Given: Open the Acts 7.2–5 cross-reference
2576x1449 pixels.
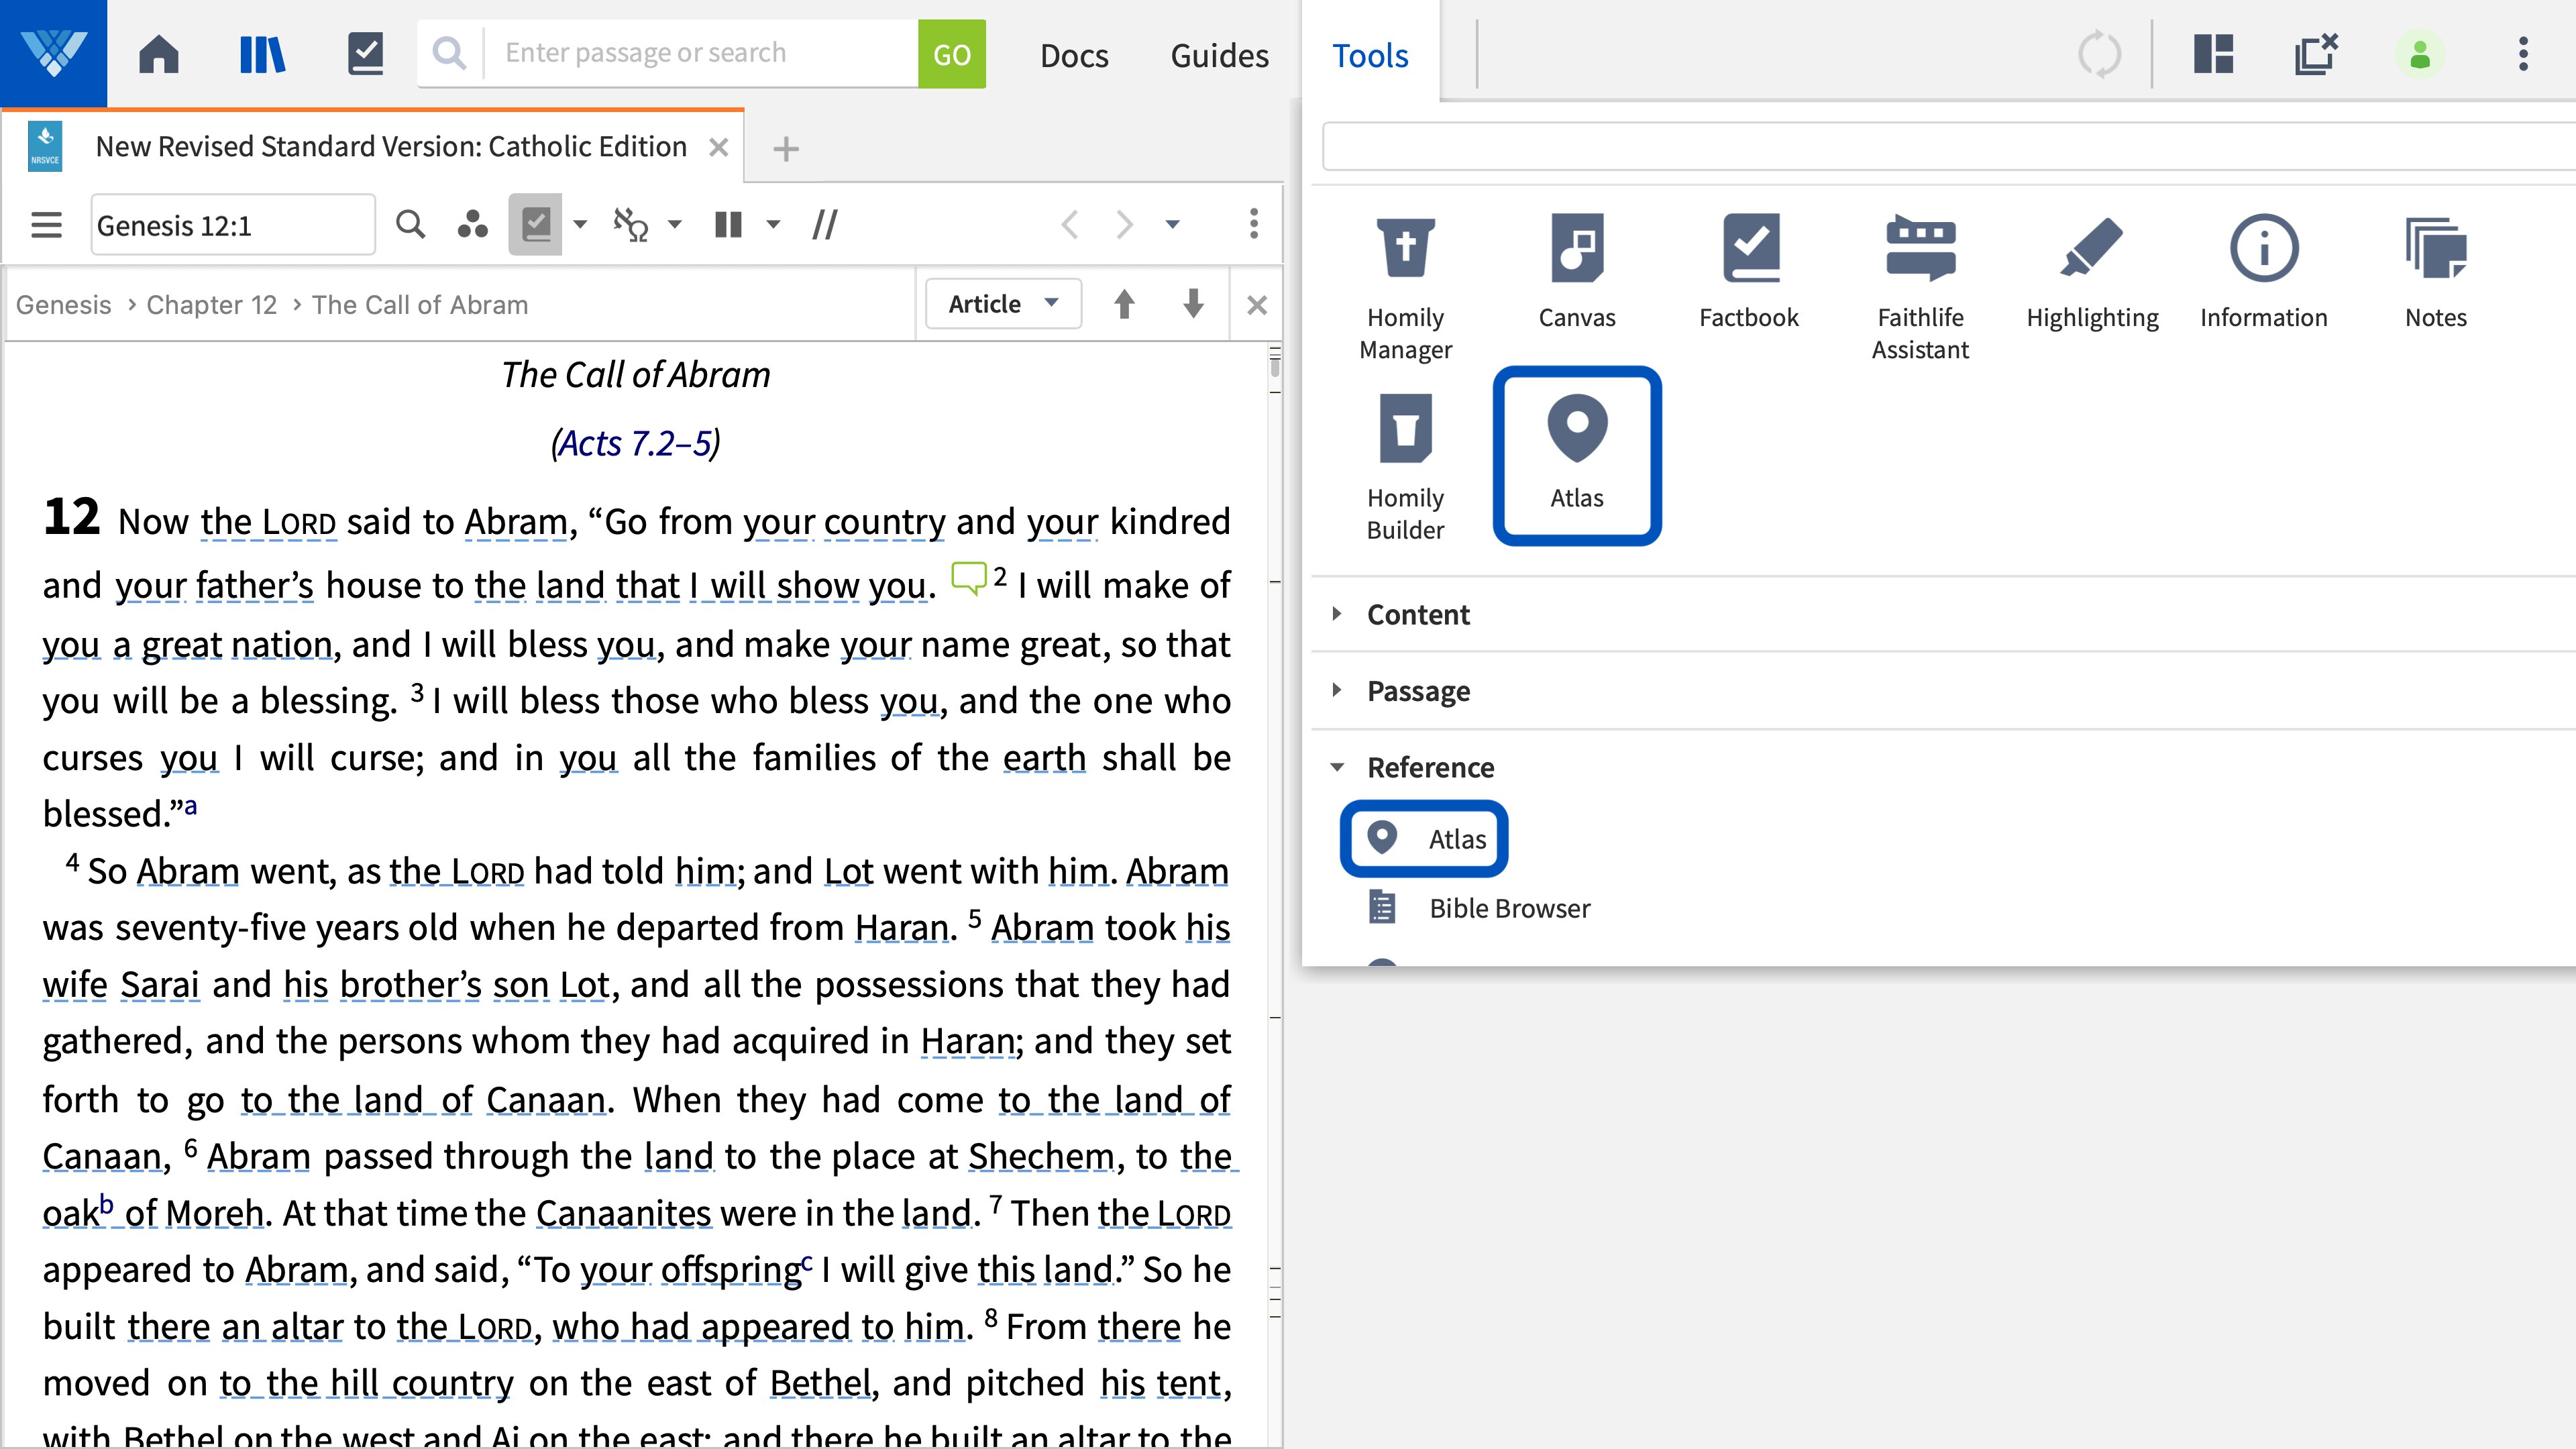Looking at the screenshot, I should [x=636, y=443].
